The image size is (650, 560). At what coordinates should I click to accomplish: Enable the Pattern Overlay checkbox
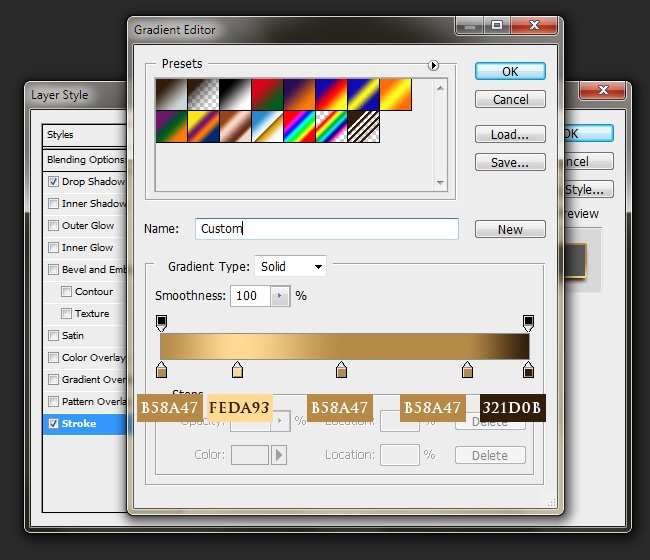53,401
